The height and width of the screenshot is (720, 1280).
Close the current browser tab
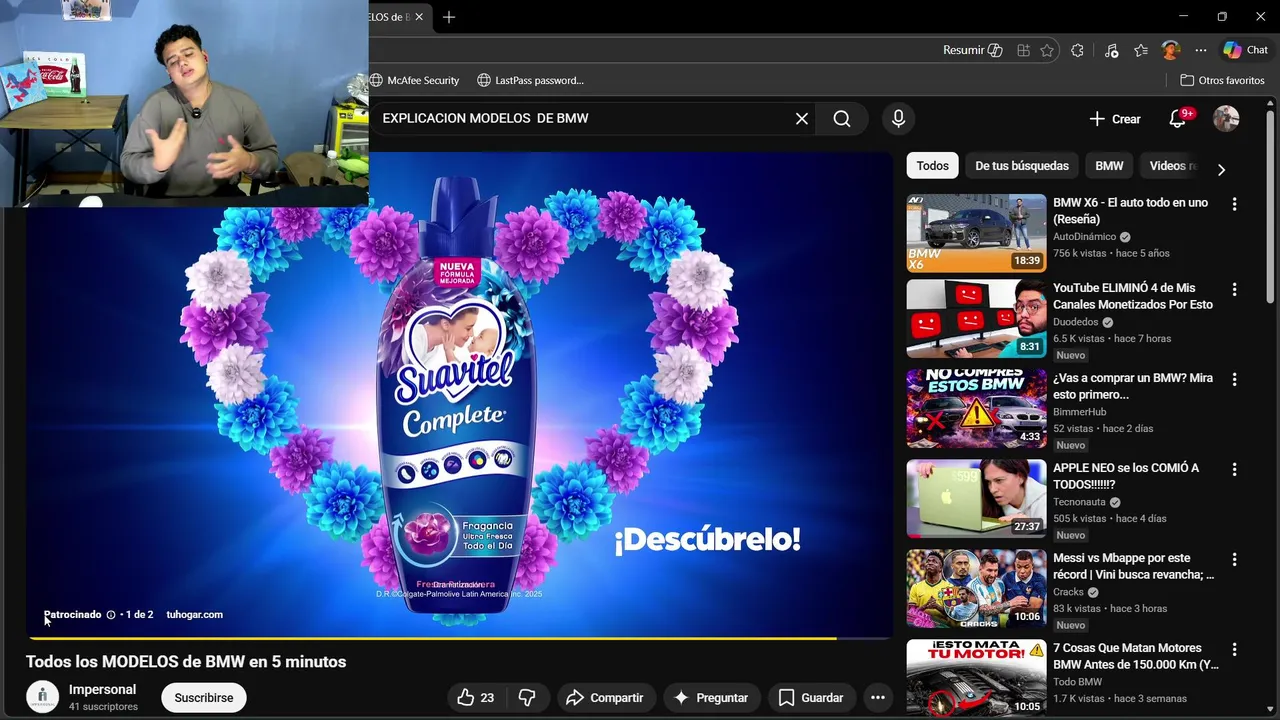[x=419, y=17]
